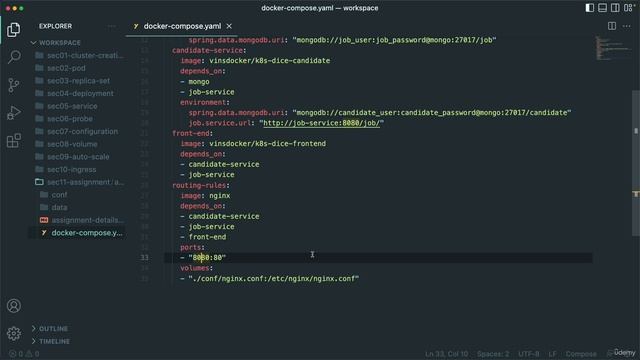Screen dimensions: 640x360
Task: Click the routing-rules: service key
Action: pos(201,185)
